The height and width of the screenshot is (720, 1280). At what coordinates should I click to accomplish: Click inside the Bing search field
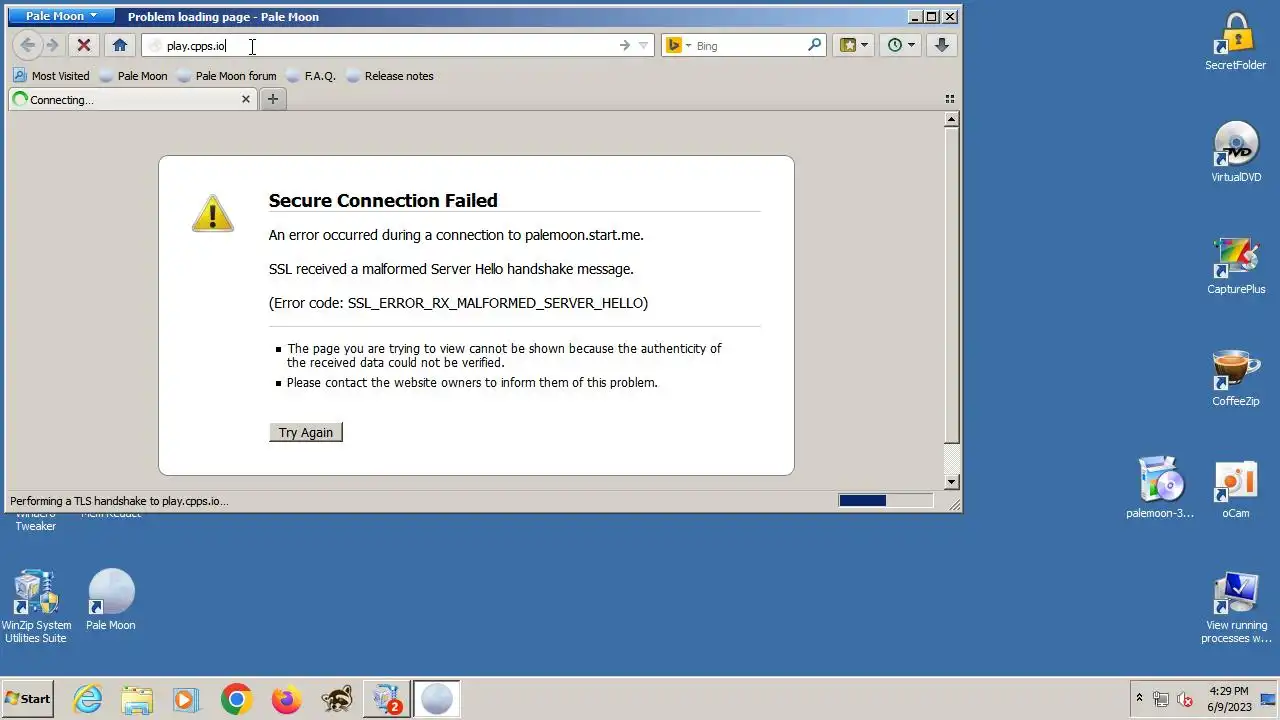pyautogui.click(x=750, y=45)
